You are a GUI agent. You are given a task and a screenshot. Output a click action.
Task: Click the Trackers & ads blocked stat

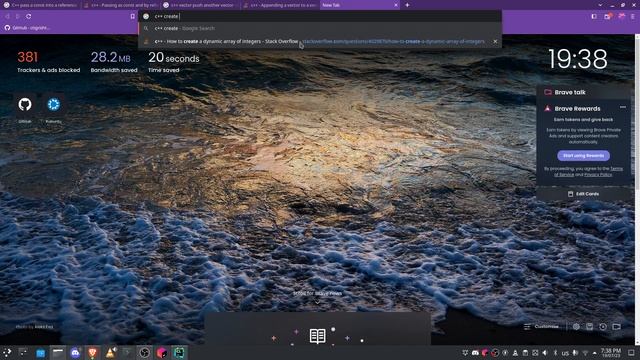48,62
